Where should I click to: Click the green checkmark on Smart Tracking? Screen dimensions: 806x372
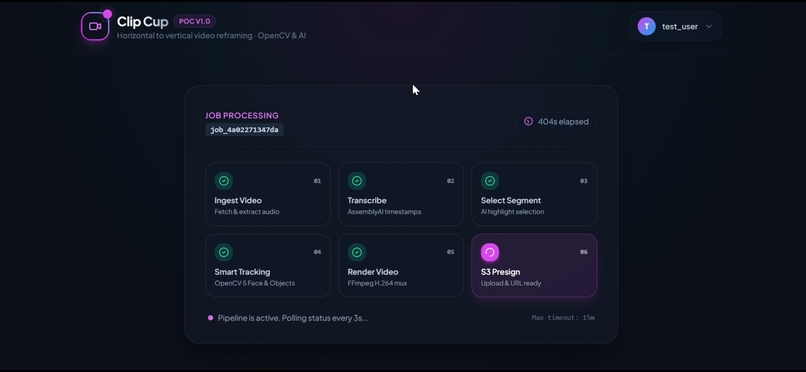click(x=224, y=252)
